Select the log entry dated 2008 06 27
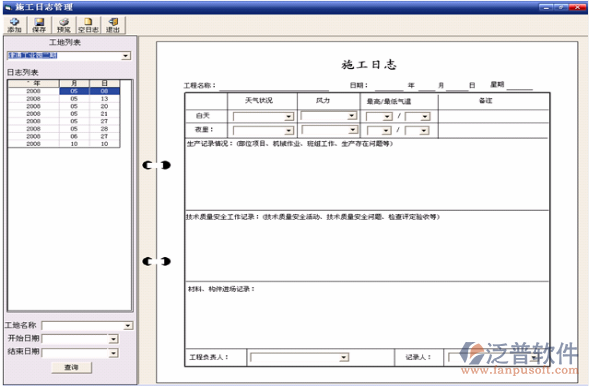The height and width of the screenshot is (386, 589). (x=64, y=136)
